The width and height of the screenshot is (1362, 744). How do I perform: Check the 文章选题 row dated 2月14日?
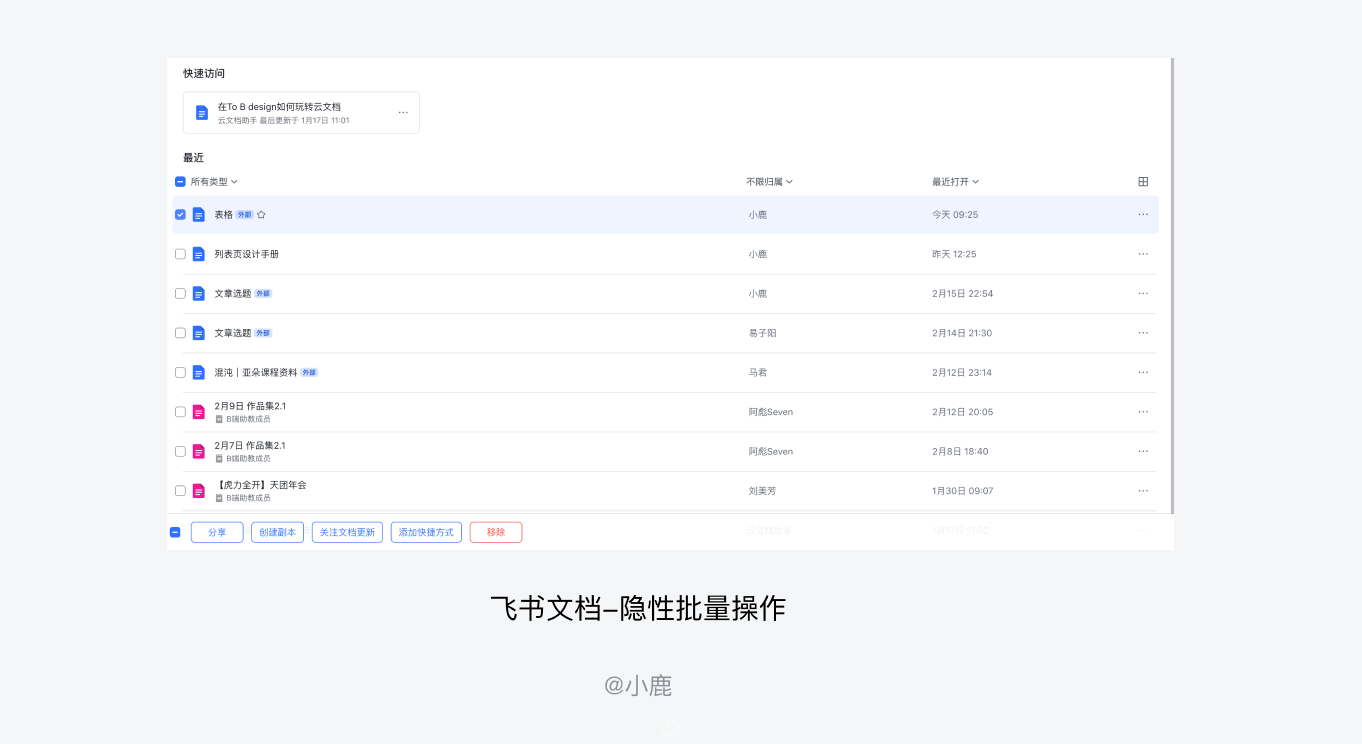tap(180, 333)
